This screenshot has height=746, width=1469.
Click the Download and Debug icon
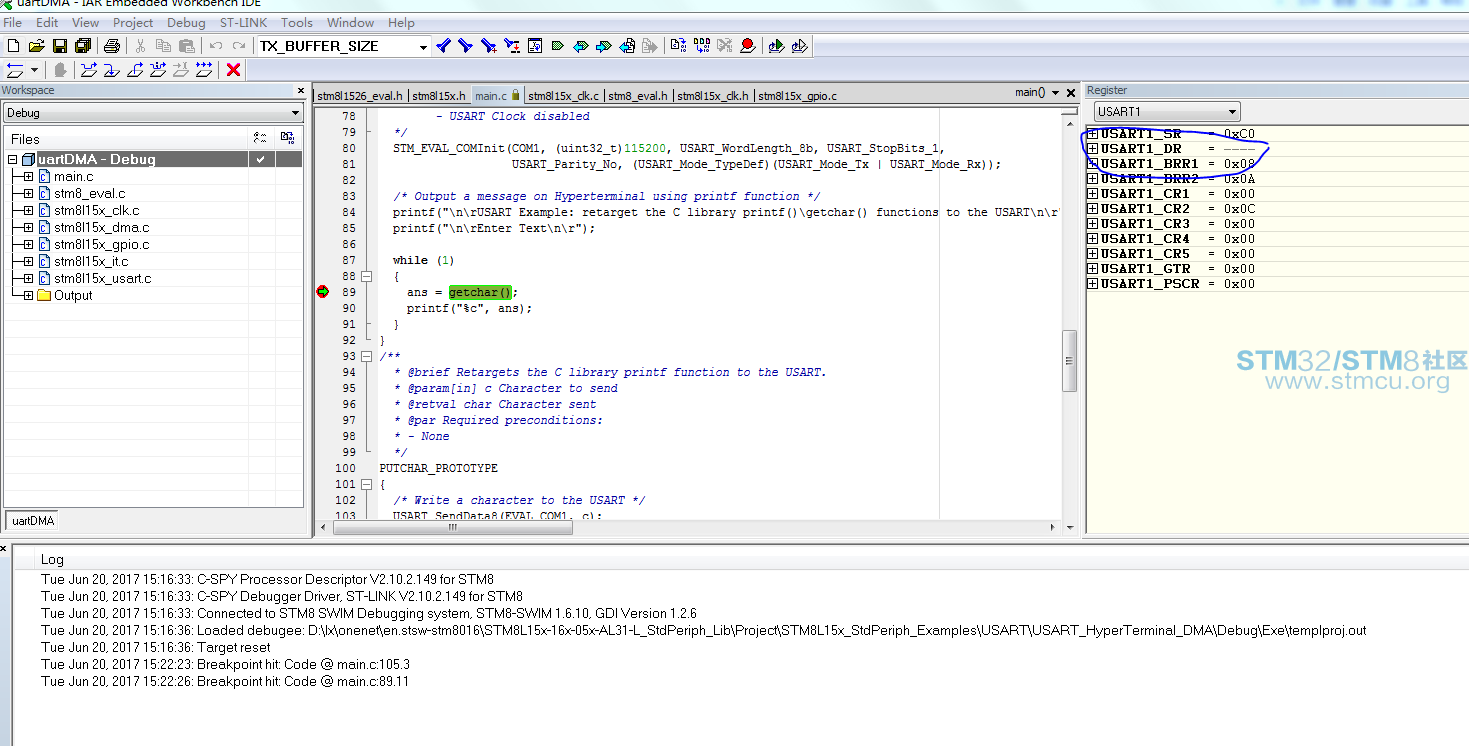(776, 46)
